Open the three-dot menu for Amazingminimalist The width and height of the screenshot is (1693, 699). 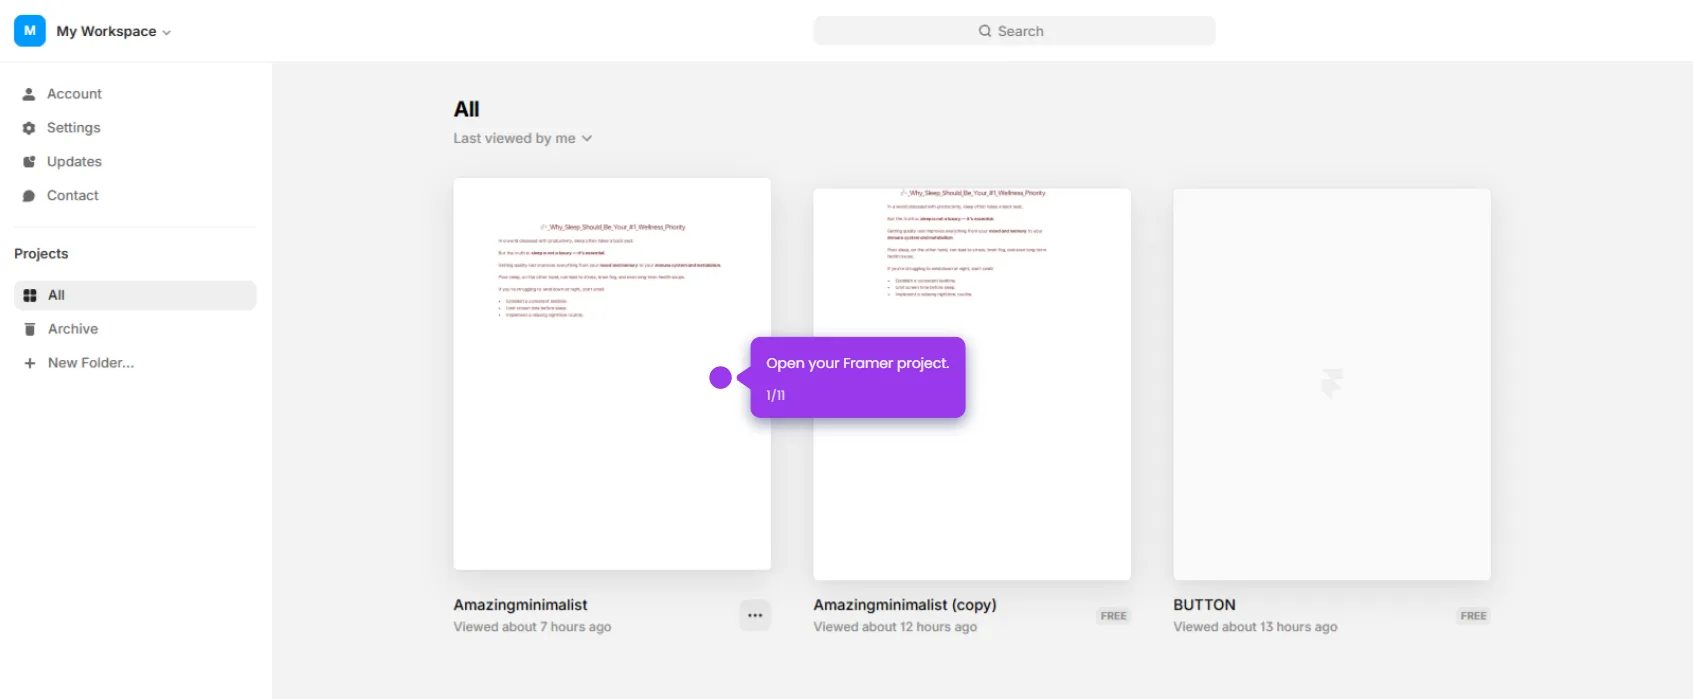click(x=755, y=616)
